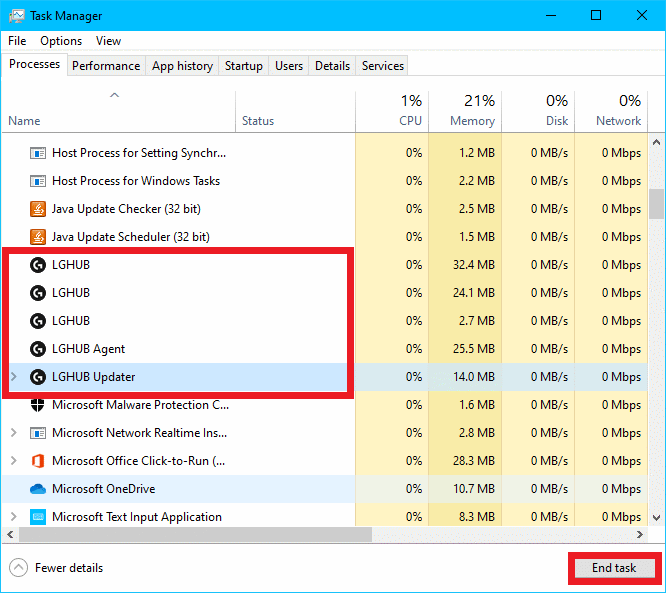Image resolution: width=666 pixels, height=593 pixels.
Task: Click the LGHUB Agent icon
Action: pos(38,349)
